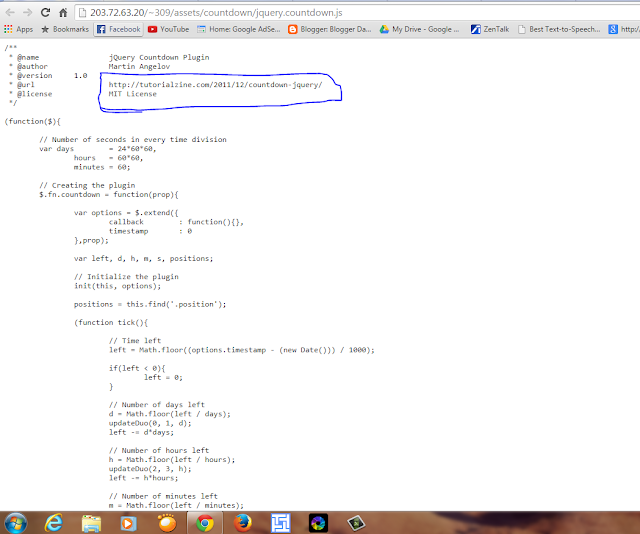The image size is (640, 534).
Task: Click the '@version' tag text
Action: [35, 76]
